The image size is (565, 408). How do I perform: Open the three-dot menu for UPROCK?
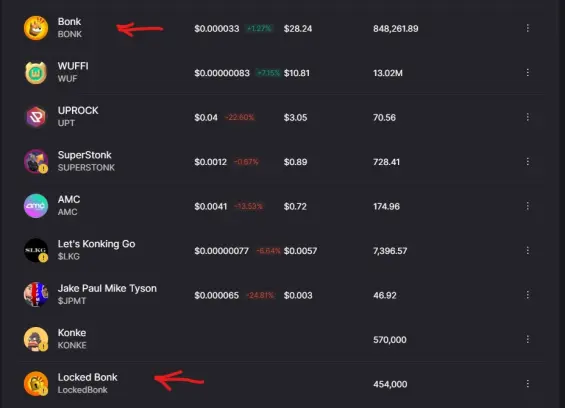tap(528, 117)
